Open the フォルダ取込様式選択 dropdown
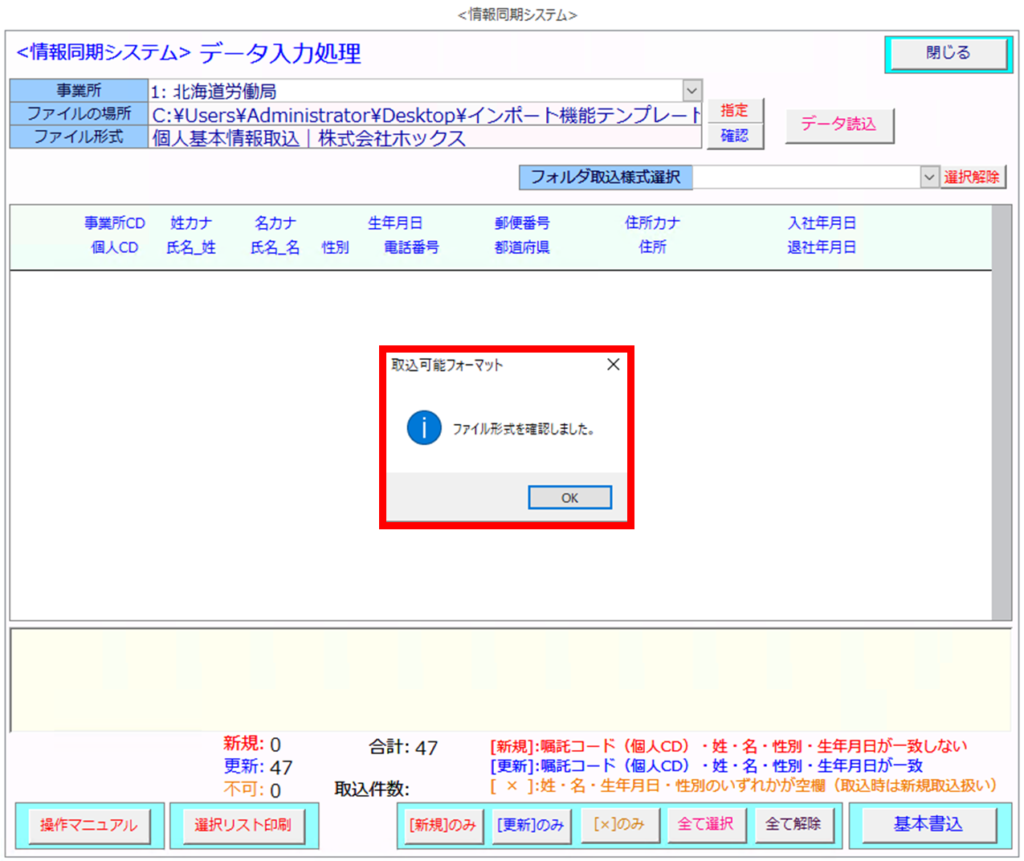The width and height of the screenshot is (1024, 861). coord(929,177)
